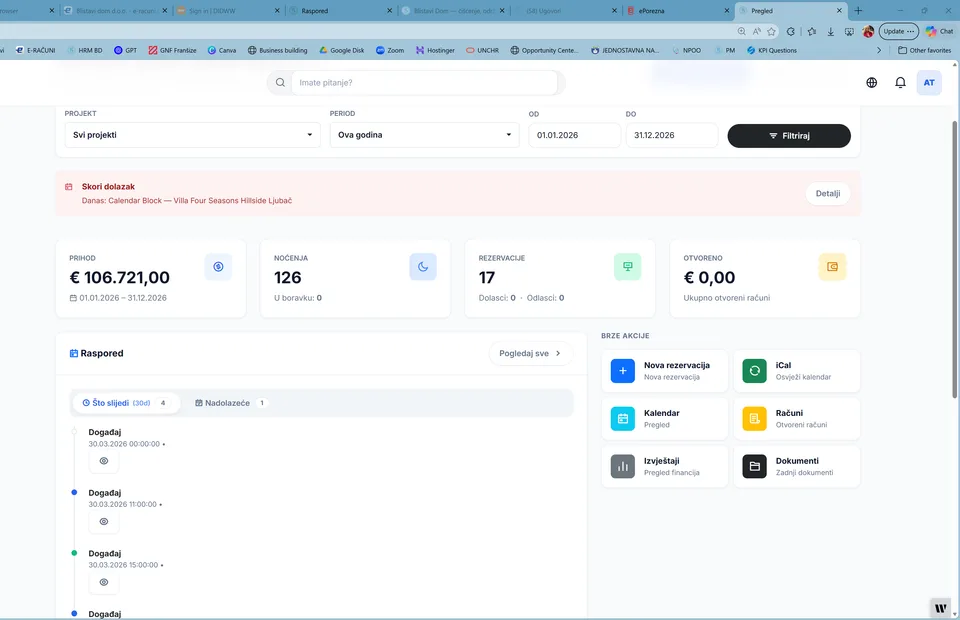Open the Izvještaji bar chart icon
This screenshot has height=620, width=960.
622,466
